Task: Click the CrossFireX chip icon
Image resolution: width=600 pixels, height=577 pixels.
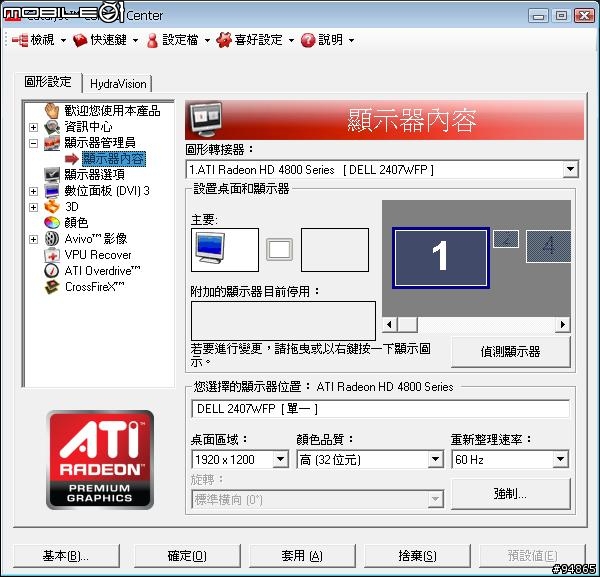Action: coord(52,287)
